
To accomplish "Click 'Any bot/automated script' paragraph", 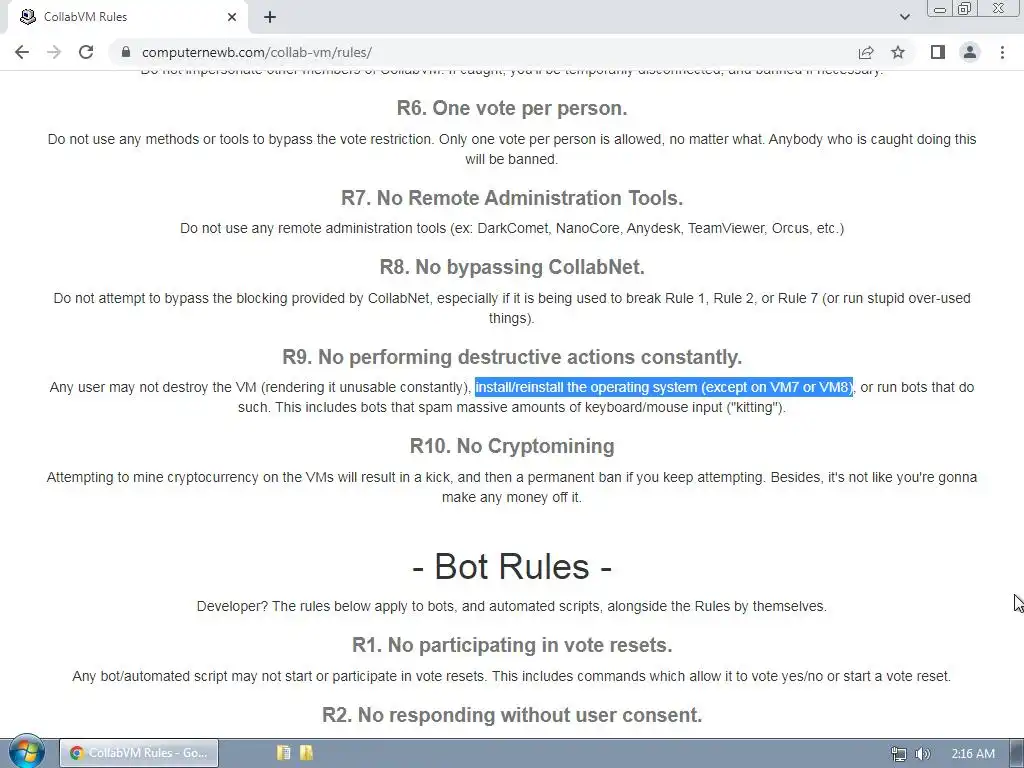I will point(512,677).
